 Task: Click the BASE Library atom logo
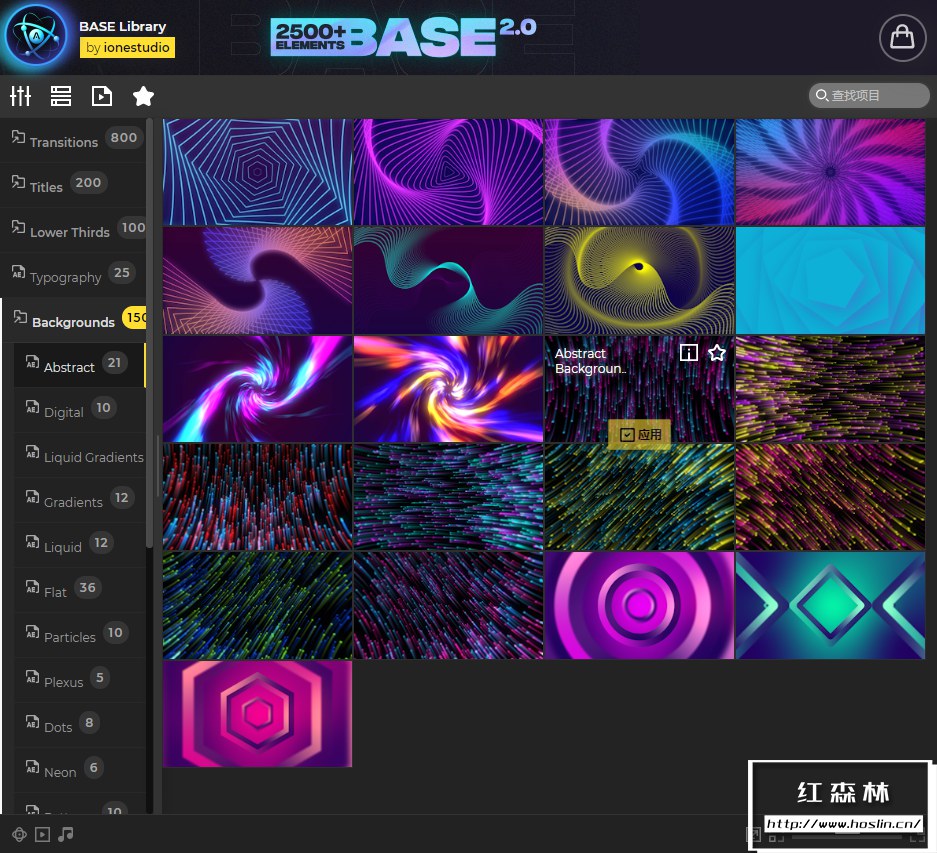36,36
